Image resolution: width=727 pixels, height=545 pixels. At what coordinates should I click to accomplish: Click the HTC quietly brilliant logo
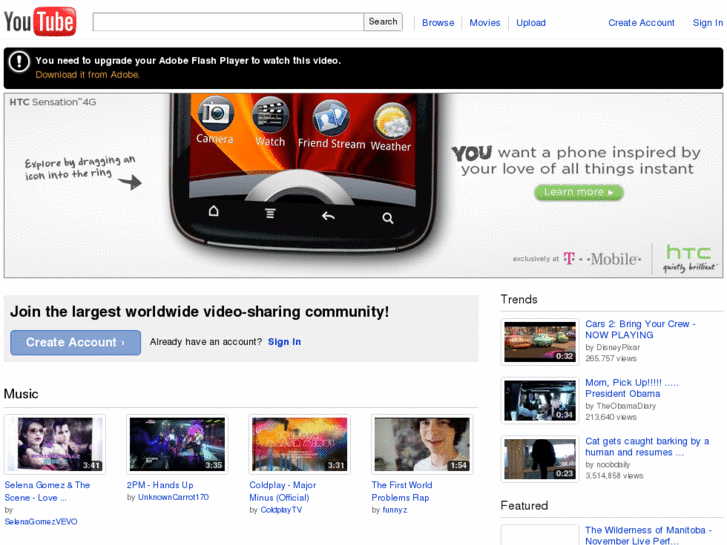[x=689, y=258]
